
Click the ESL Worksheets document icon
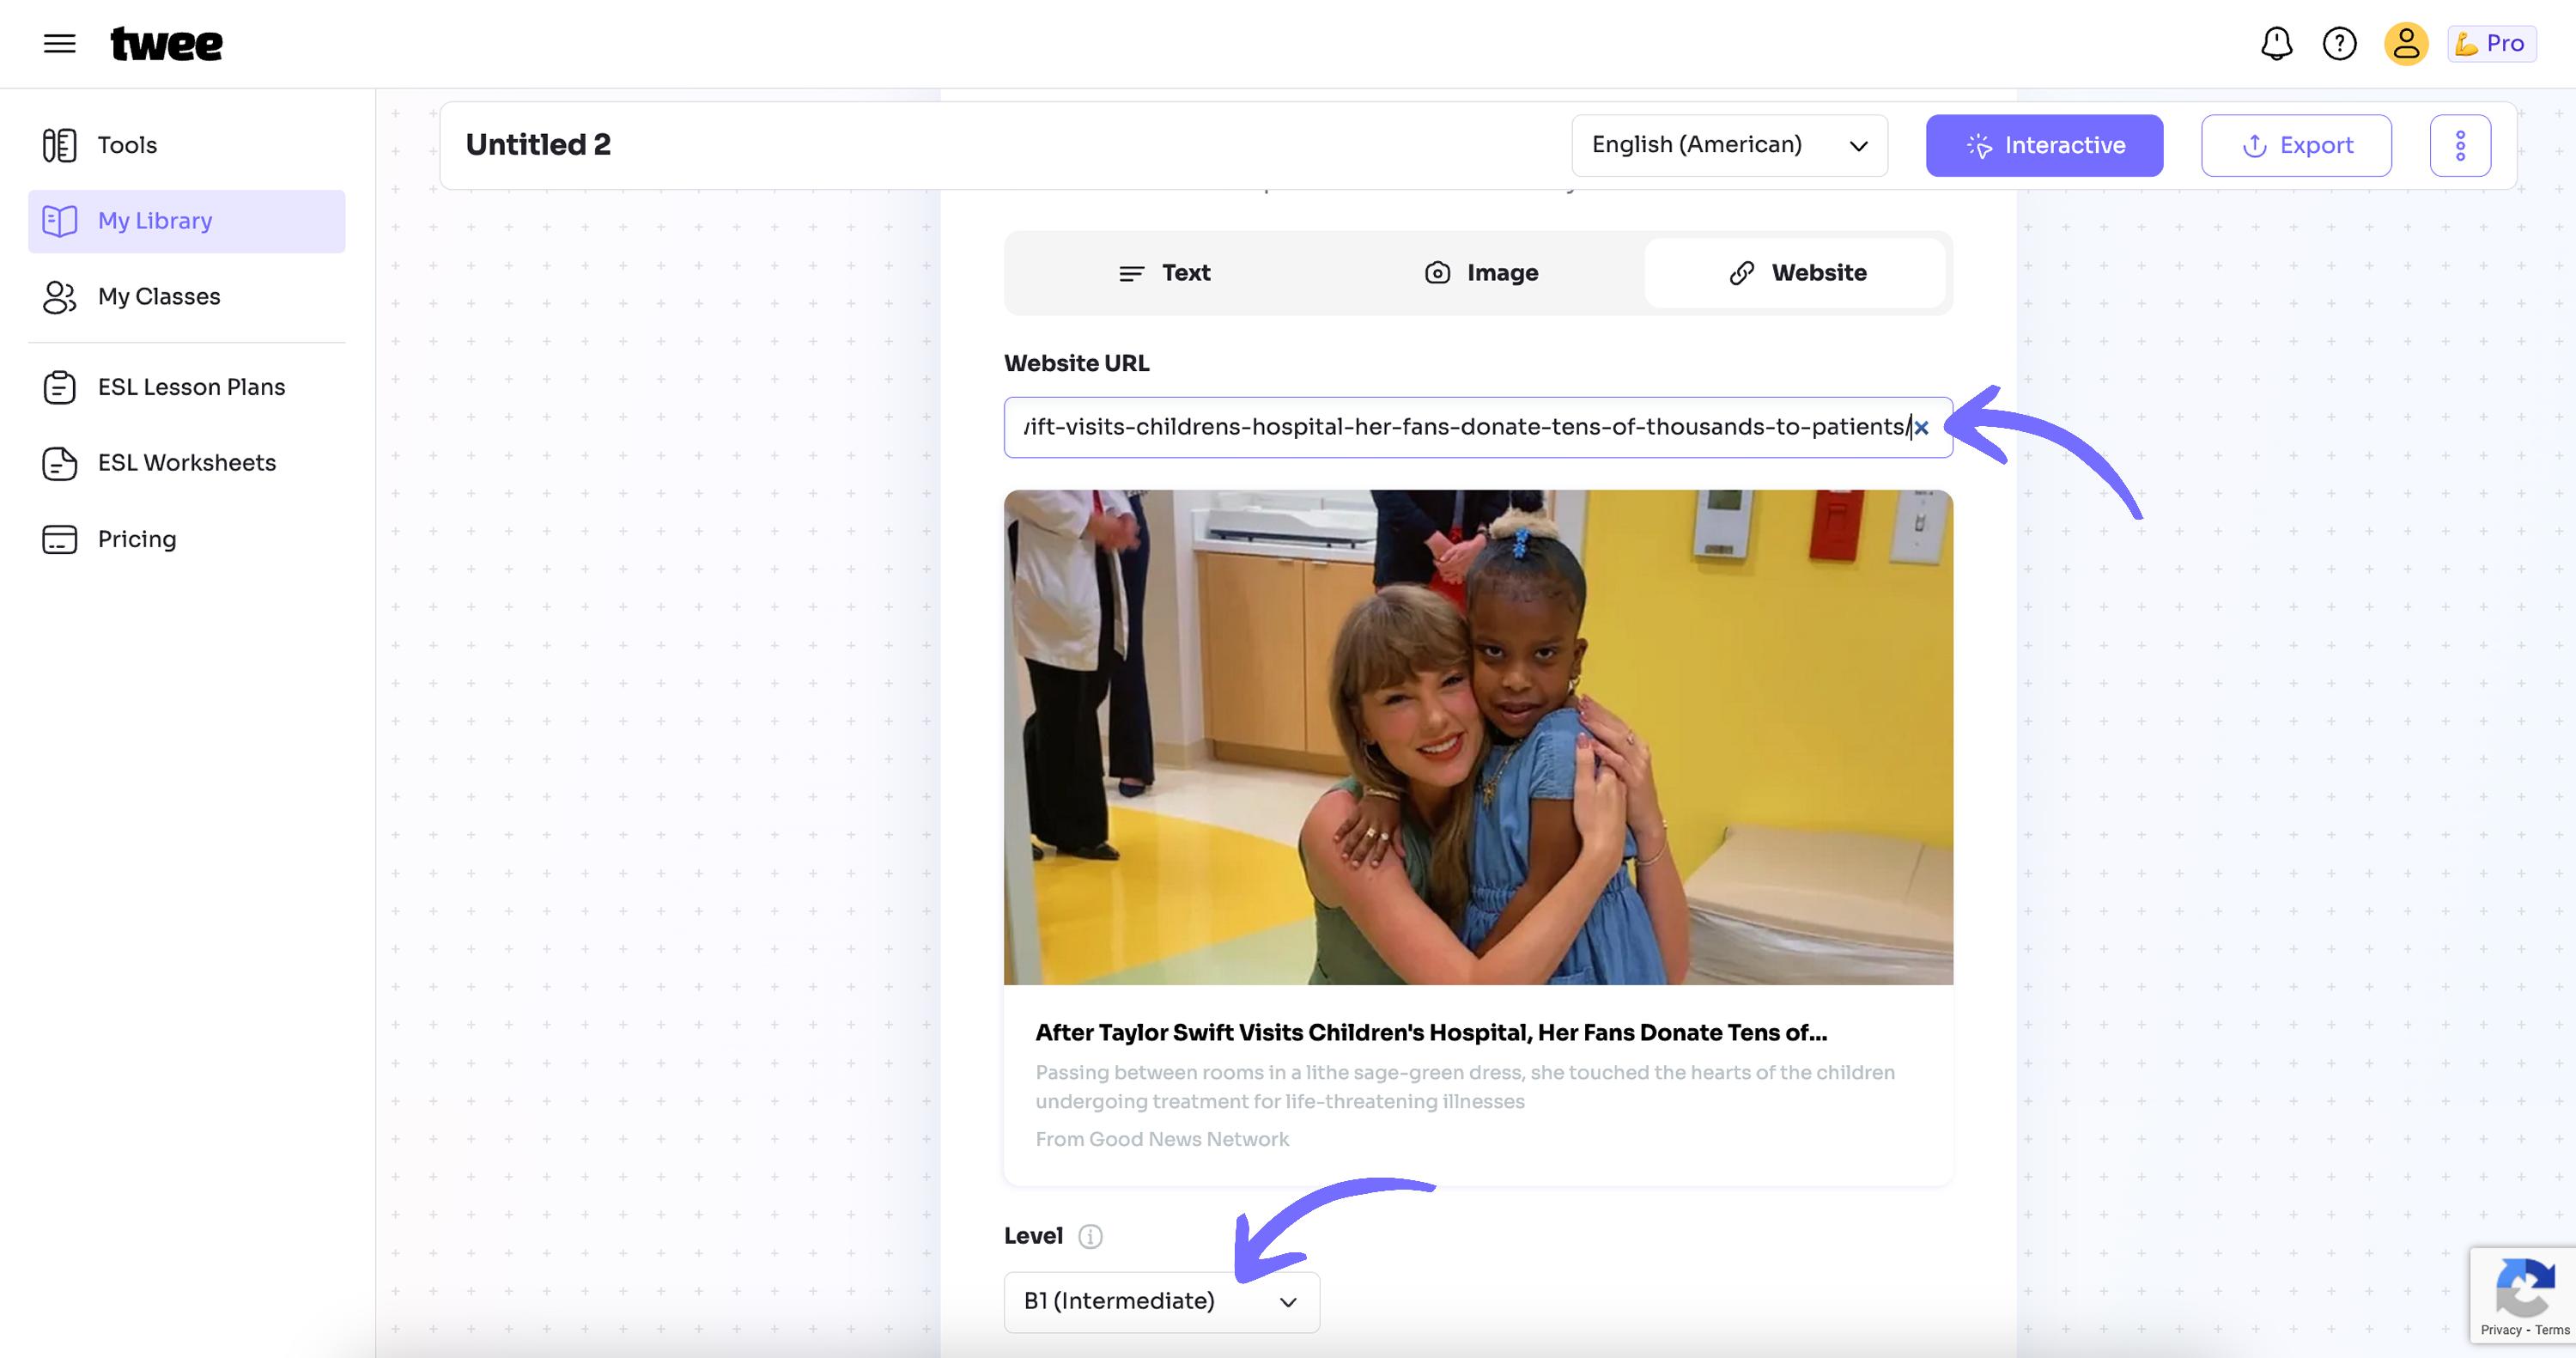[x=59, y=463]
